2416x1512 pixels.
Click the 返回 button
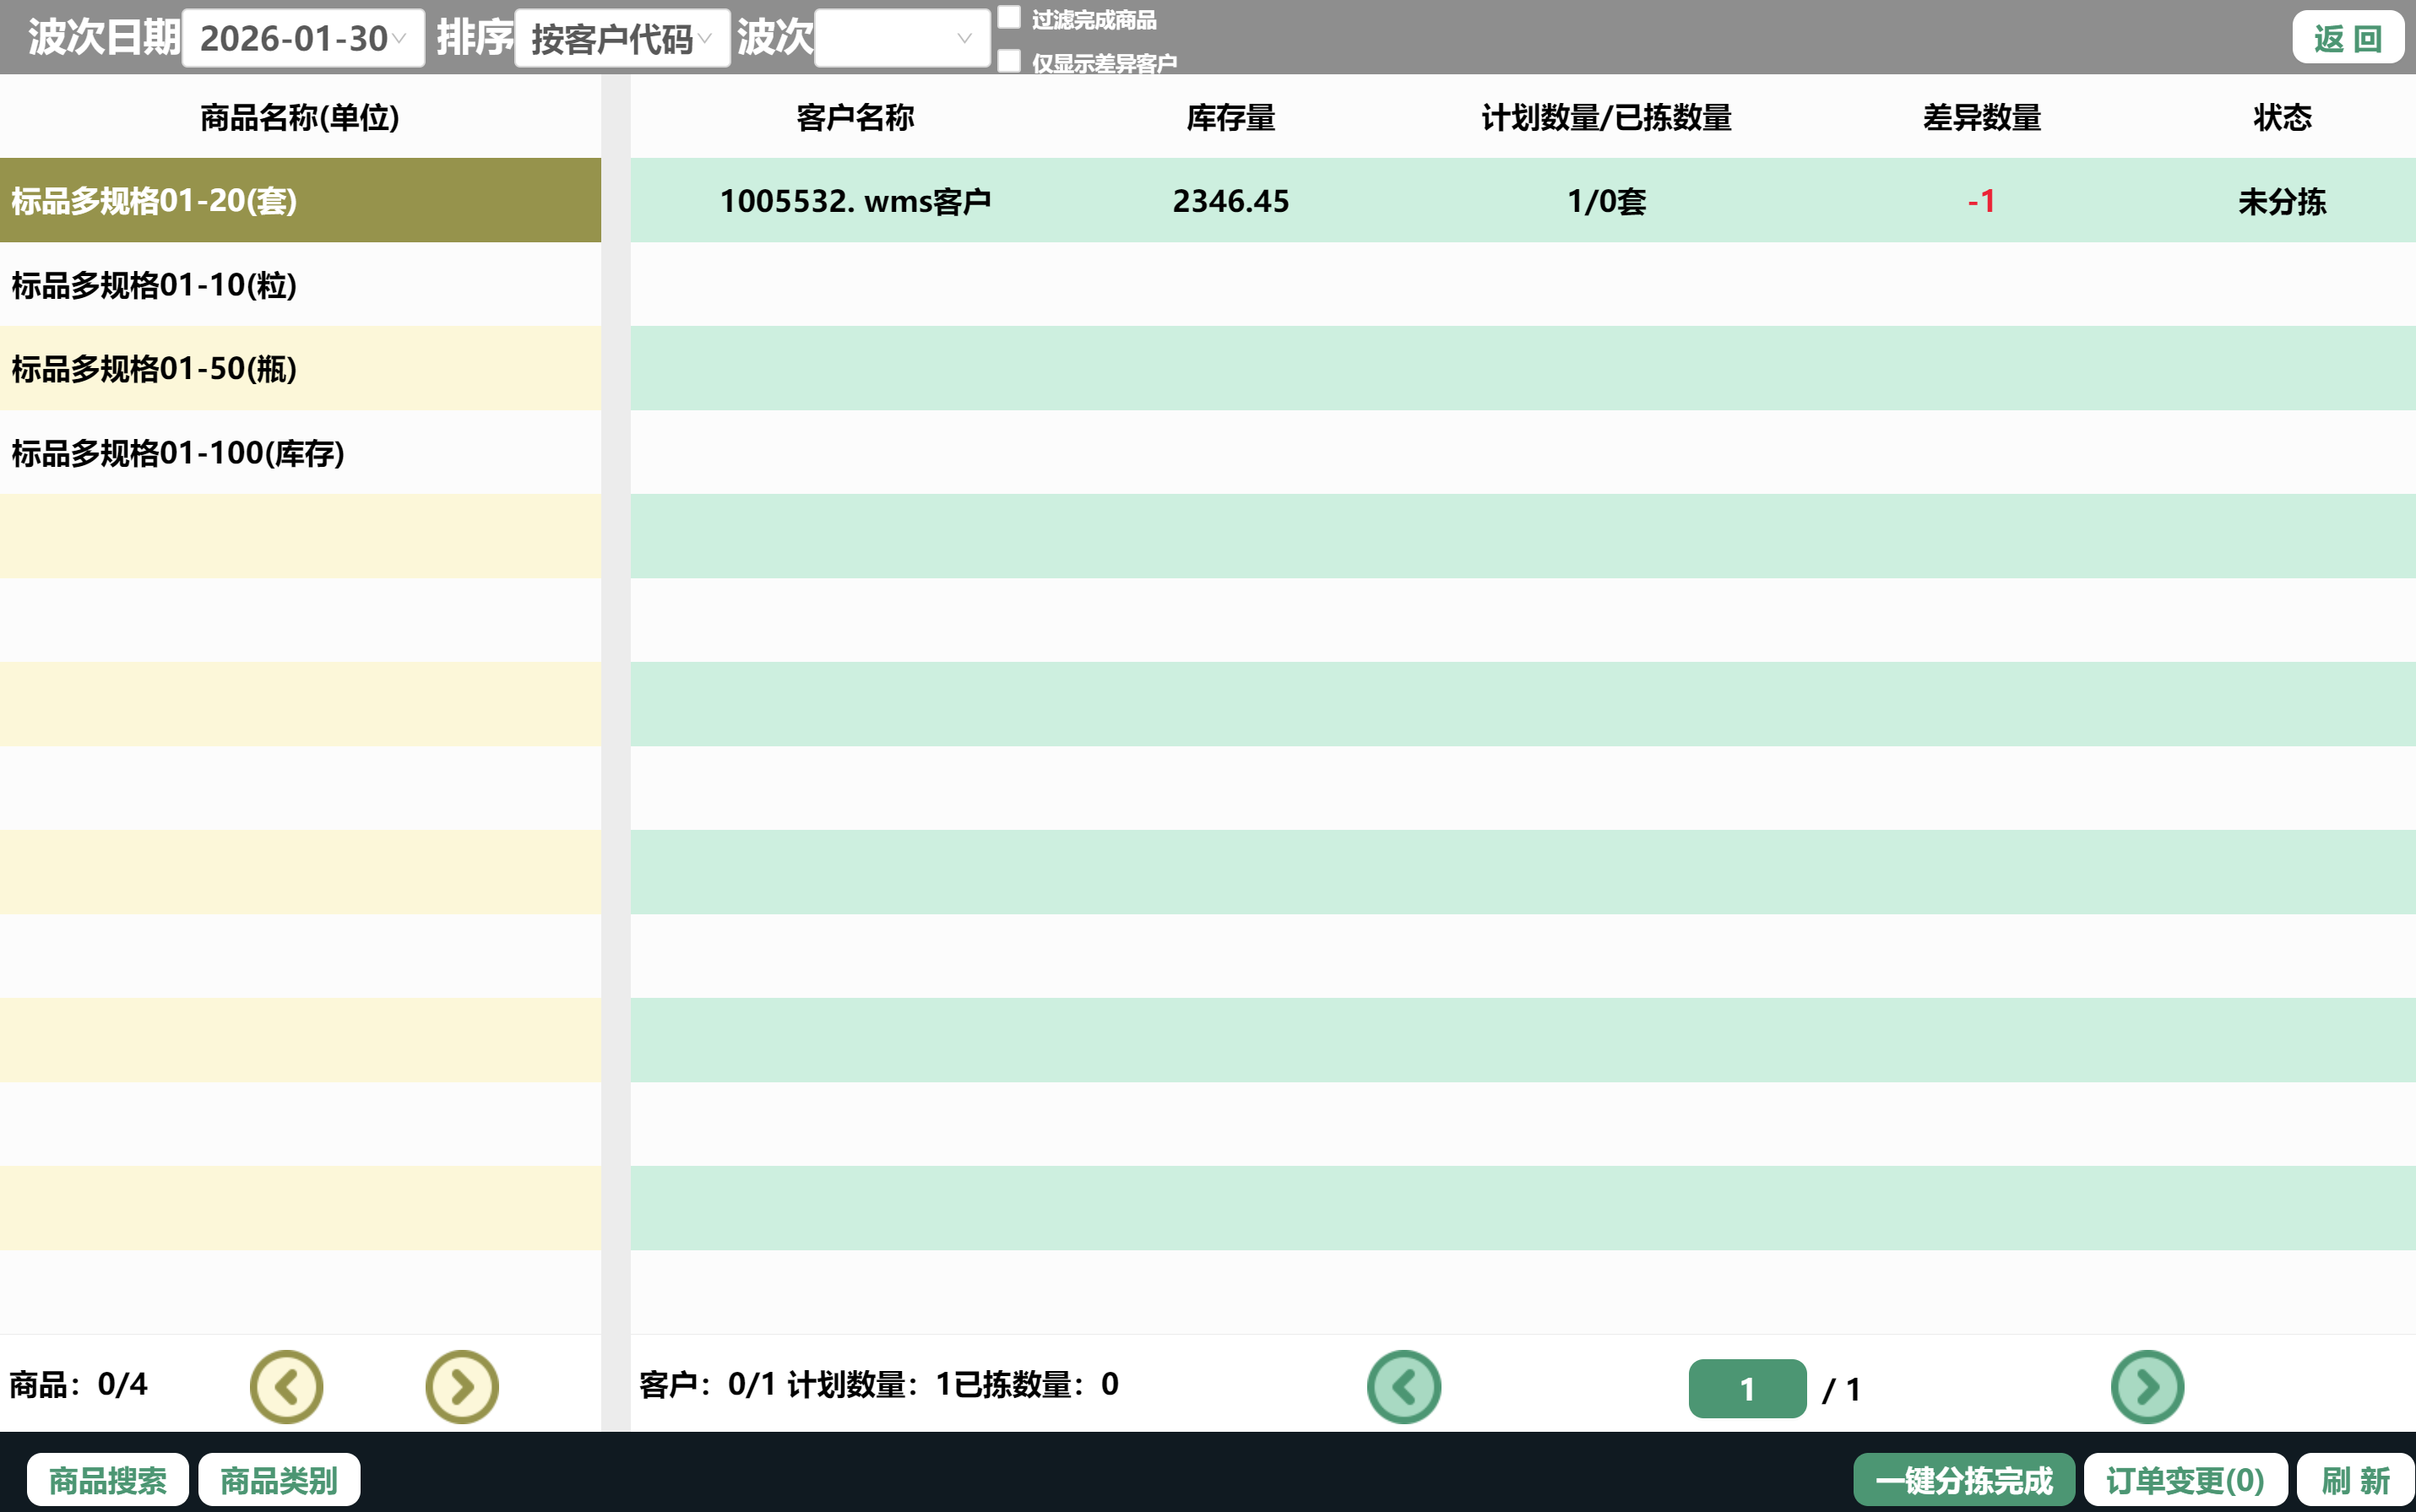pos(2347,38)
